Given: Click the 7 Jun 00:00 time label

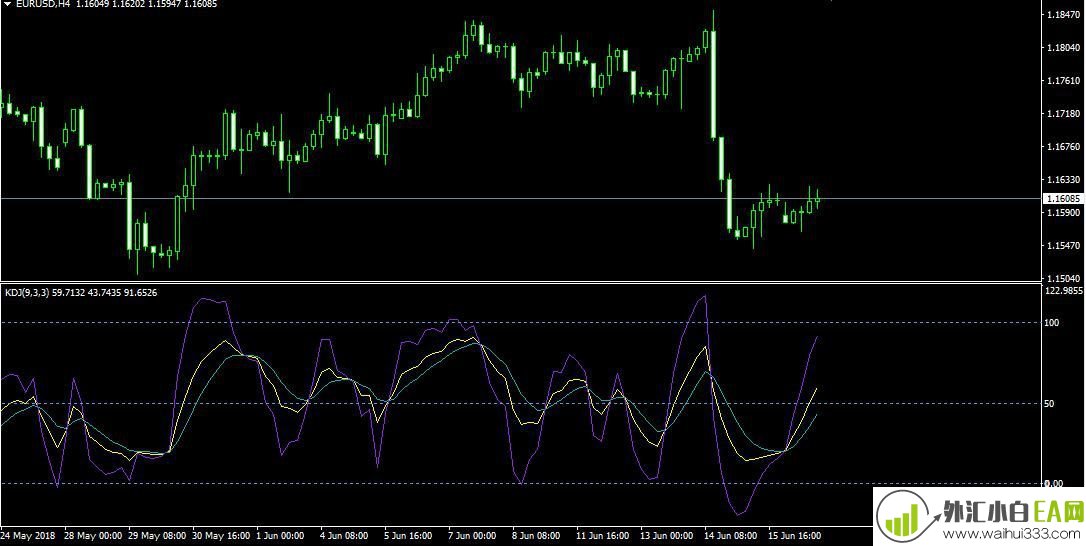Looking at the screenshot, I should pos(472,536).
